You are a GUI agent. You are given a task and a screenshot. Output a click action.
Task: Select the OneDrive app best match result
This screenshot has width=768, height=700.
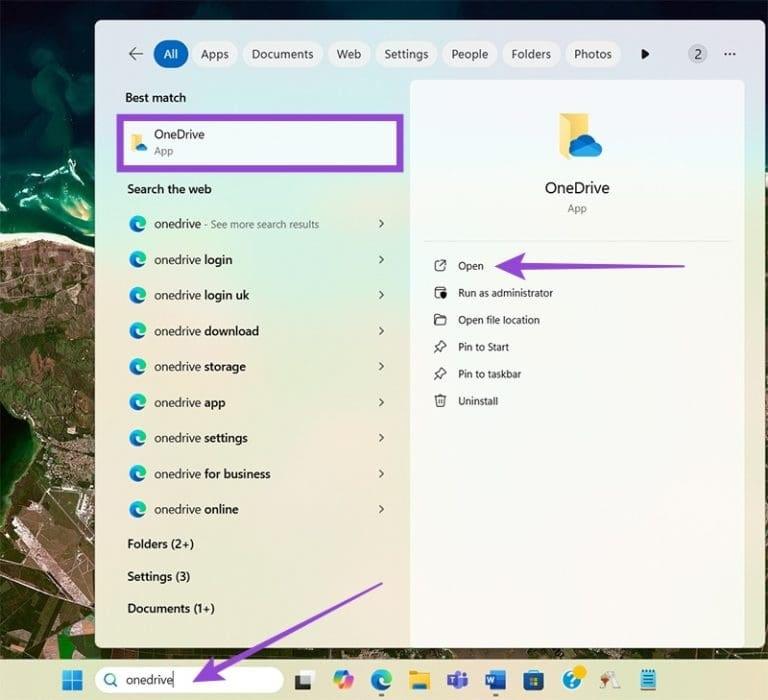coord(260,143)
